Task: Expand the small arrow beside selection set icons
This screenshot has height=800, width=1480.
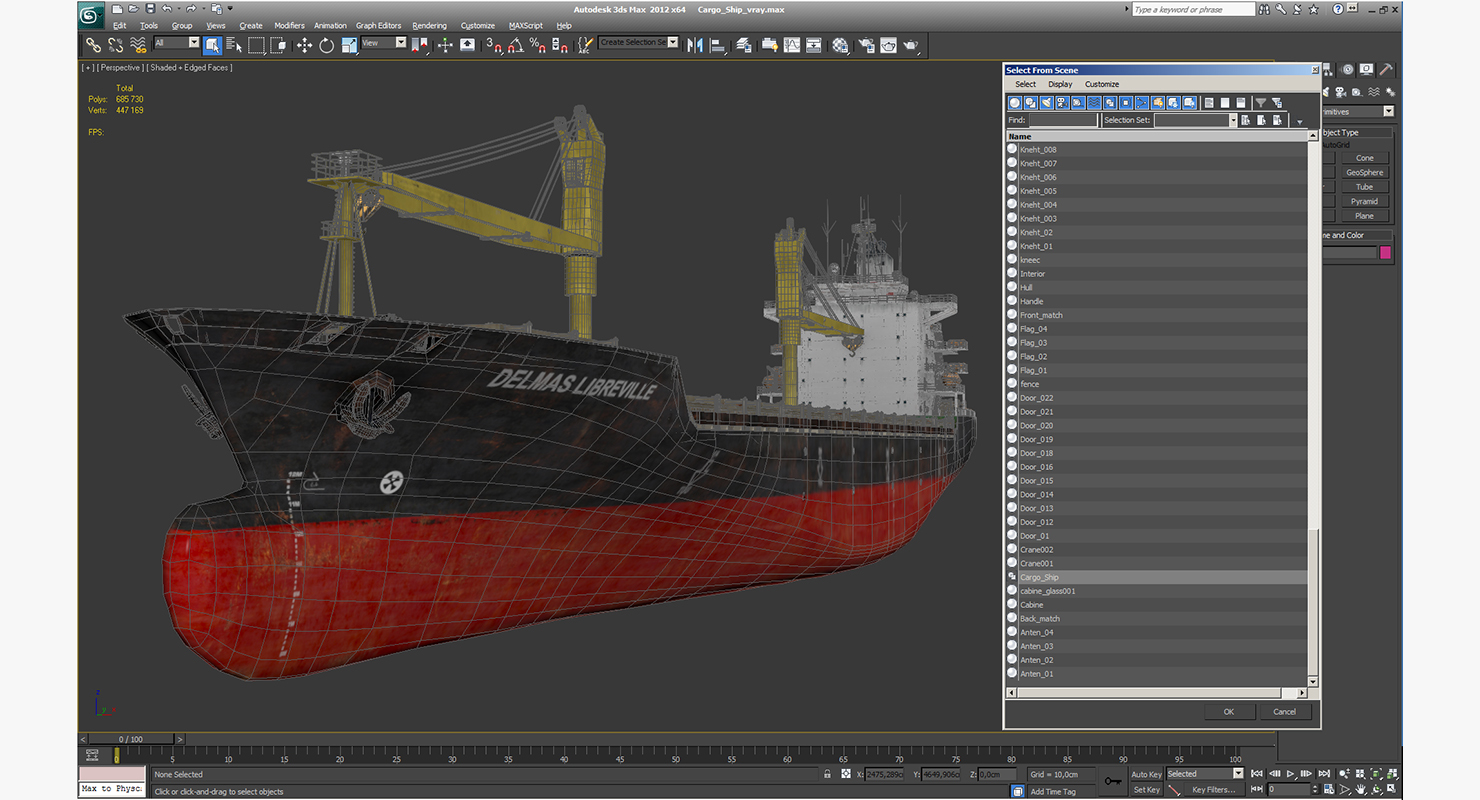Action: [x=1300, y=122]
